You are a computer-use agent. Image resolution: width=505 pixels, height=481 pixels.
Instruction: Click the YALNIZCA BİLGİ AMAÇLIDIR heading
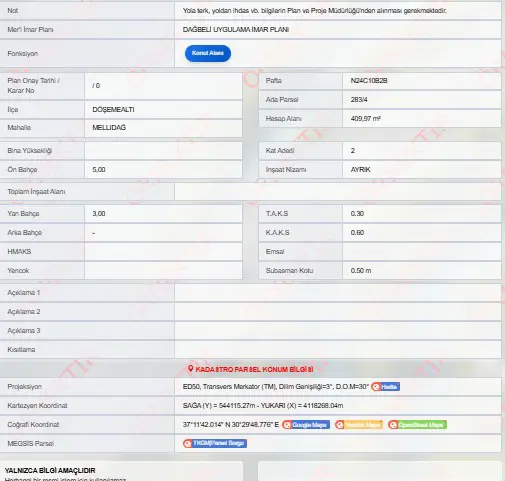pos(50,470)
